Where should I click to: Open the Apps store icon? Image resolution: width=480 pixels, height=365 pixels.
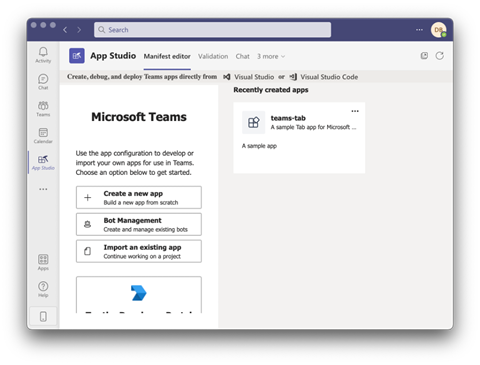coord(43,262)
